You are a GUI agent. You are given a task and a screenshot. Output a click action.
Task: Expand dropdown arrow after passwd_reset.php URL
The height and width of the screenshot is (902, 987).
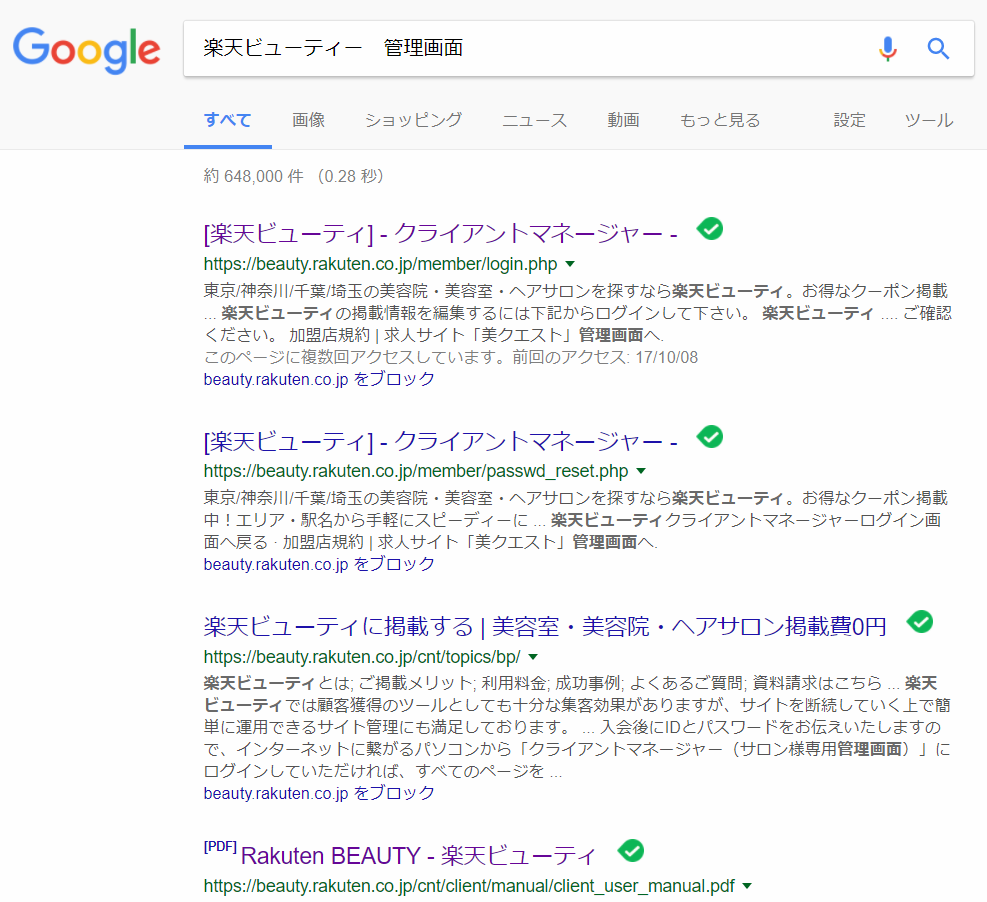(x=641, y=471)
